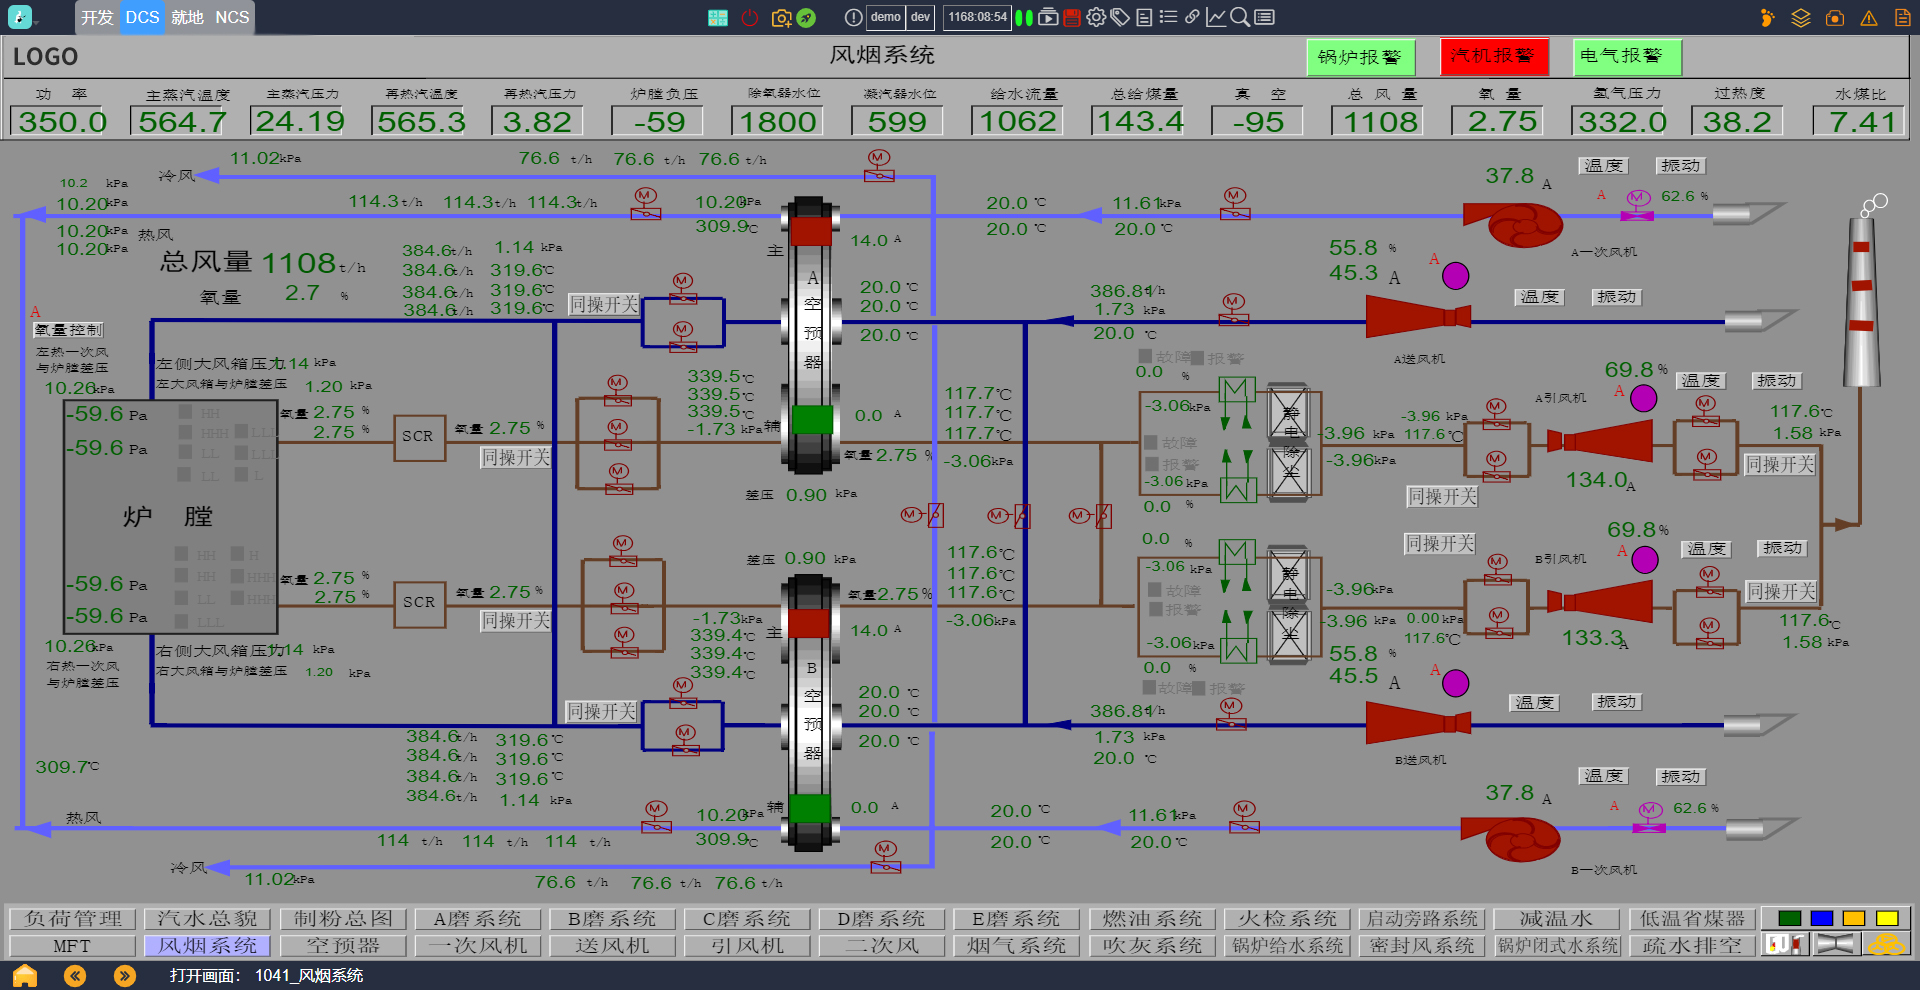Open the MFT screen button
This screenshot has height=990, width=1920.
(x=73, y=945)
